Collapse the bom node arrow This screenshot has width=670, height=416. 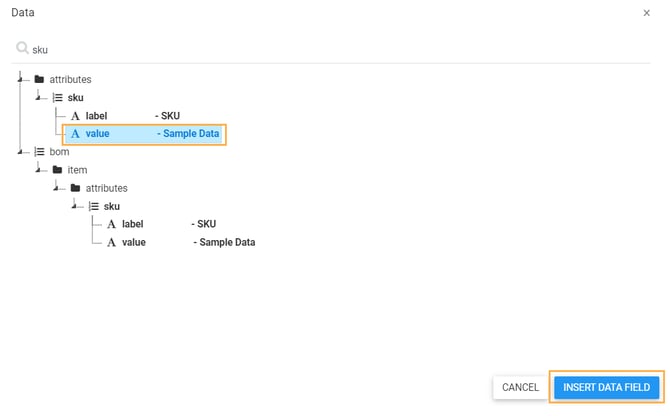(21, 150)
